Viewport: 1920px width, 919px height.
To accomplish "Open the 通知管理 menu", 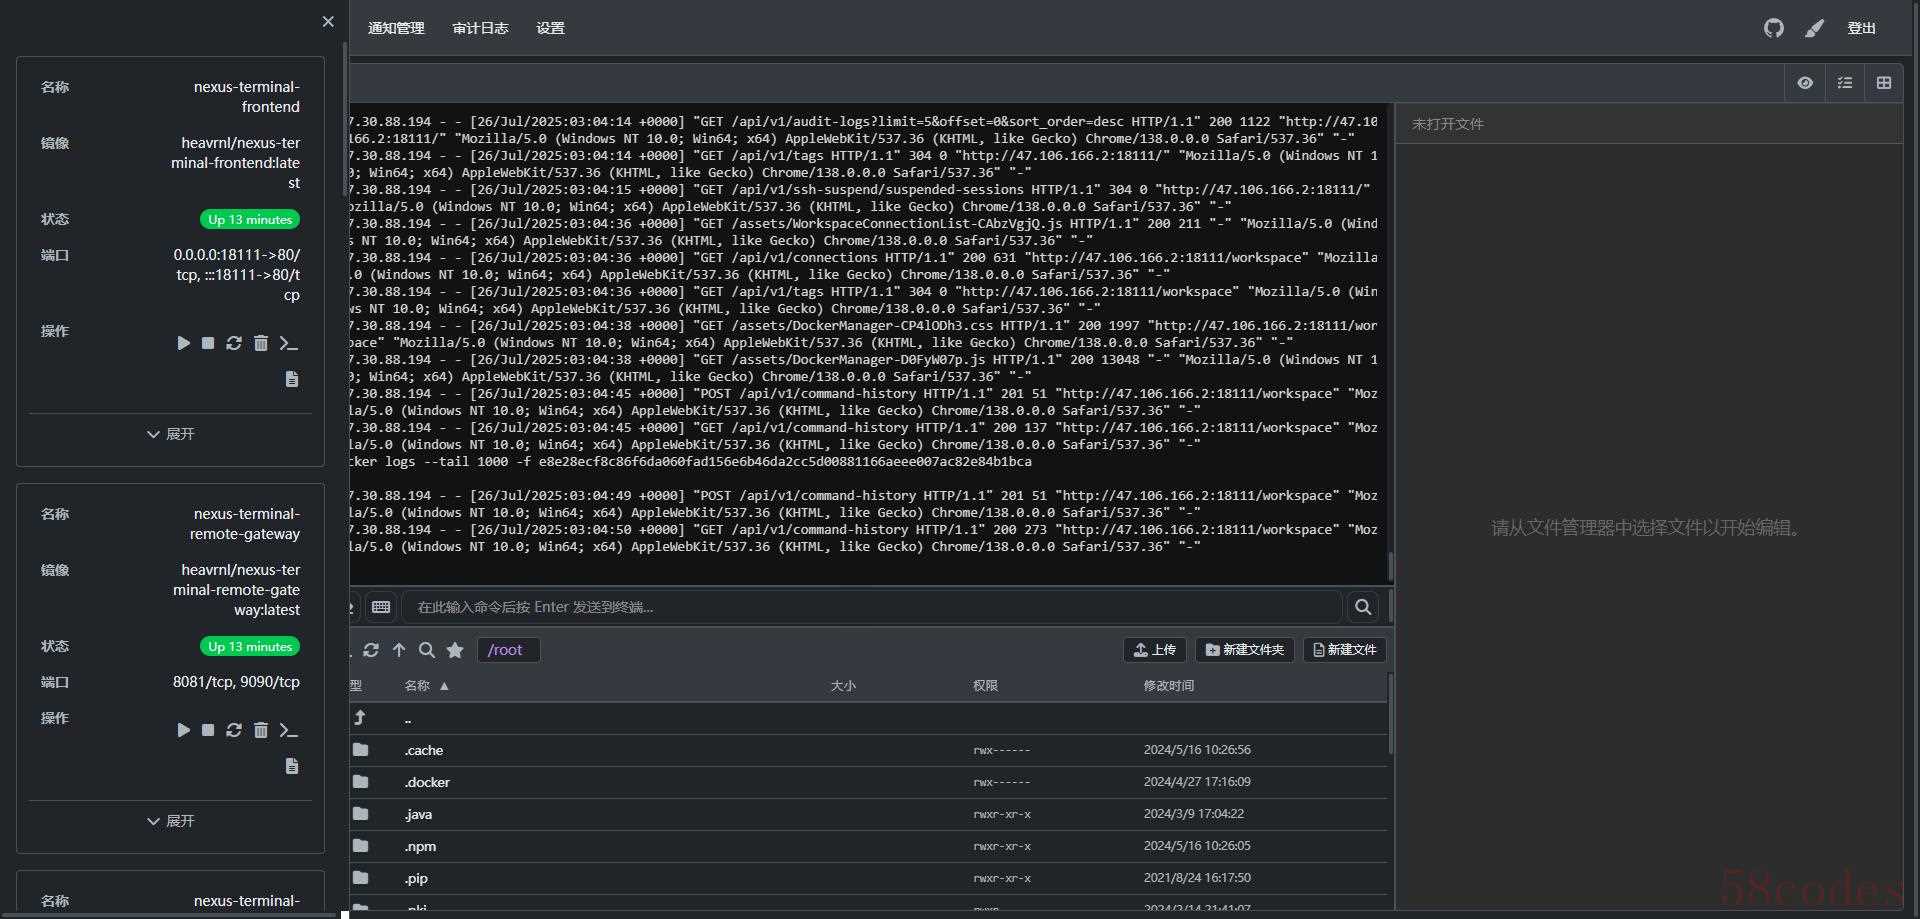I will [x=396, y=28].
